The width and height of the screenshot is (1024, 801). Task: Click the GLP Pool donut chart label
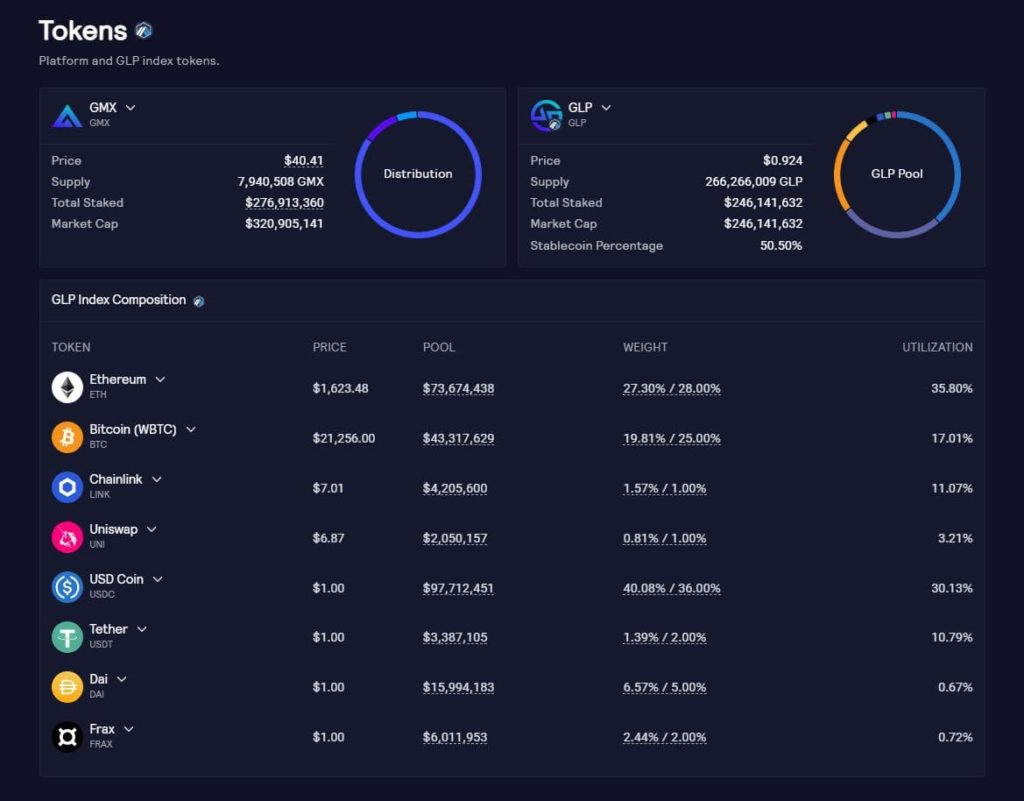(x=897, y=174)
